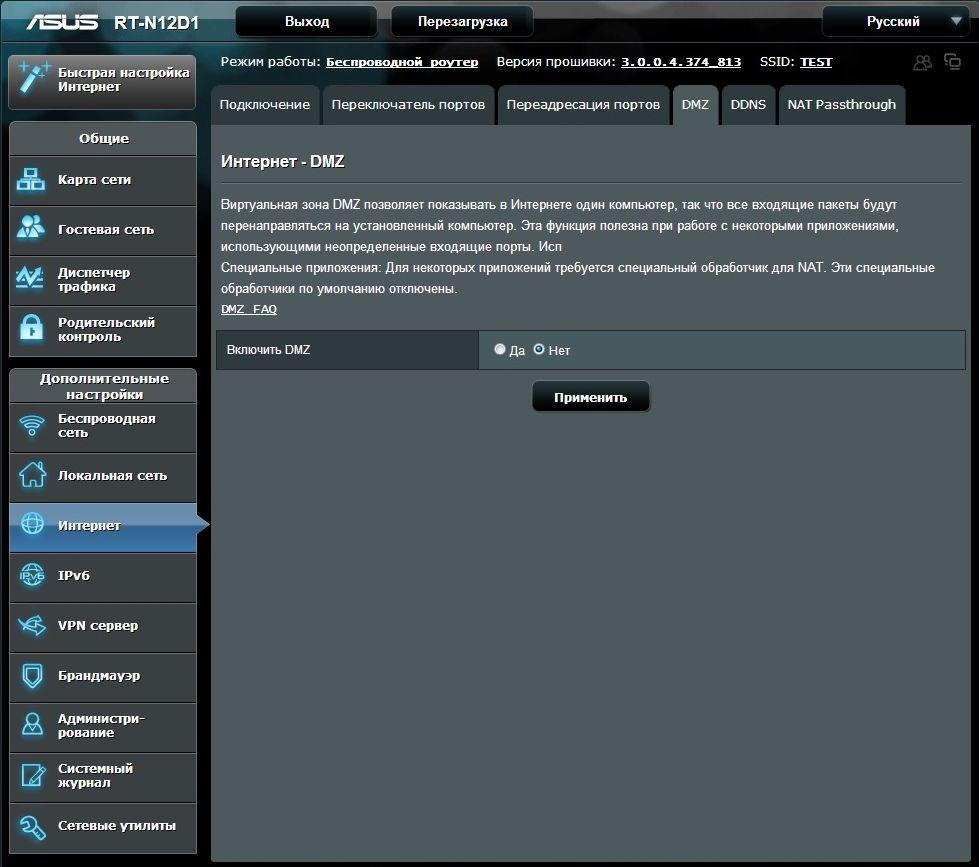Click Parental Control (Родительский контроль) lock icon
This screenshot has width=979, height=867.
pos(32,329)
